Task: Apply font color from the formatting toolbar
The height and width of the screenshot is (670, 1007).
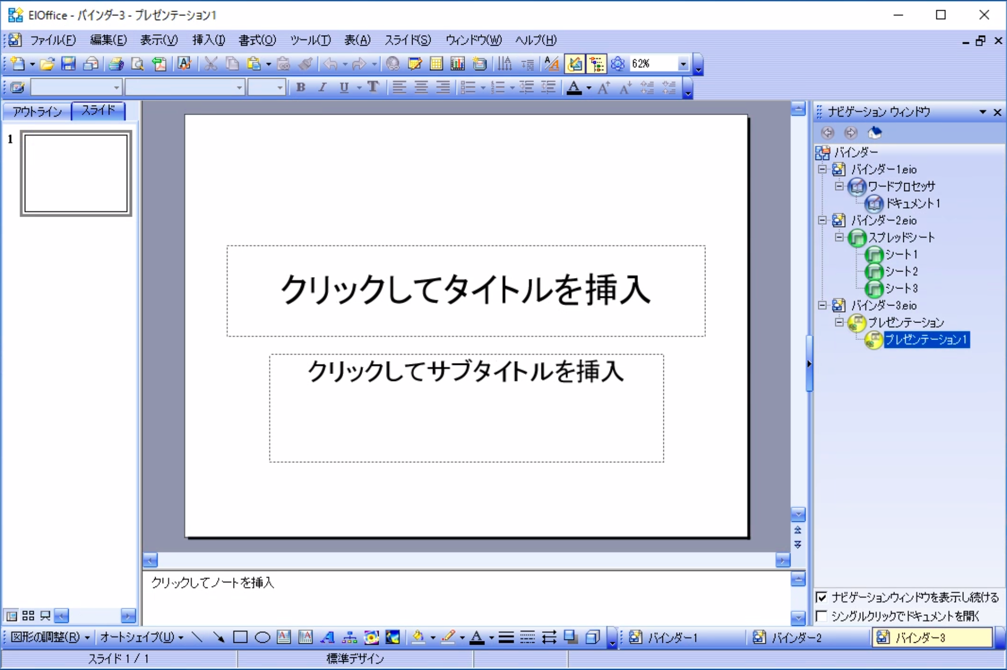Action: click(x=574, y=88)
